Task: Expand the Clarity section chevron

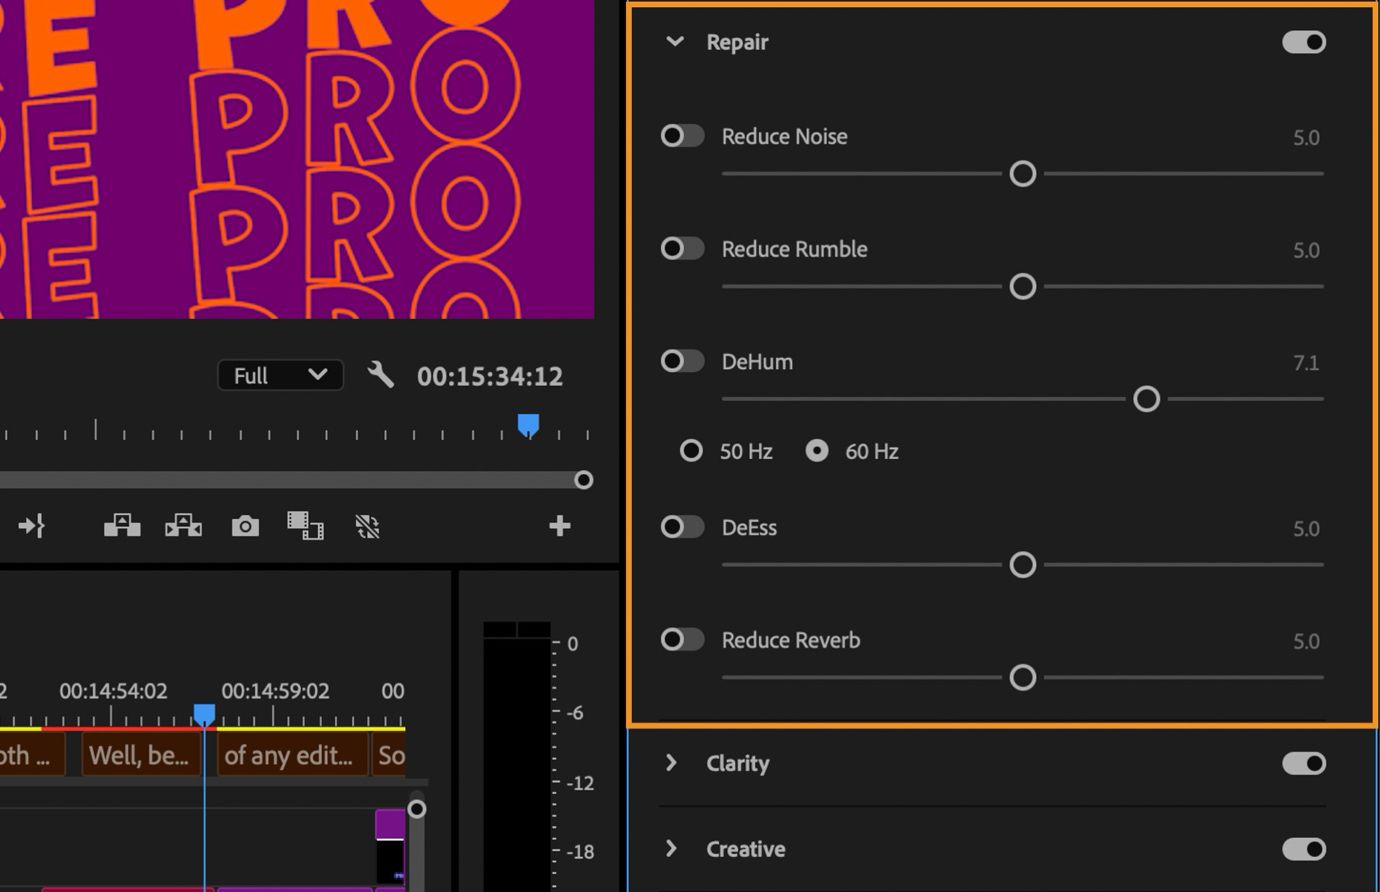Action: click(x=672, y=763)
